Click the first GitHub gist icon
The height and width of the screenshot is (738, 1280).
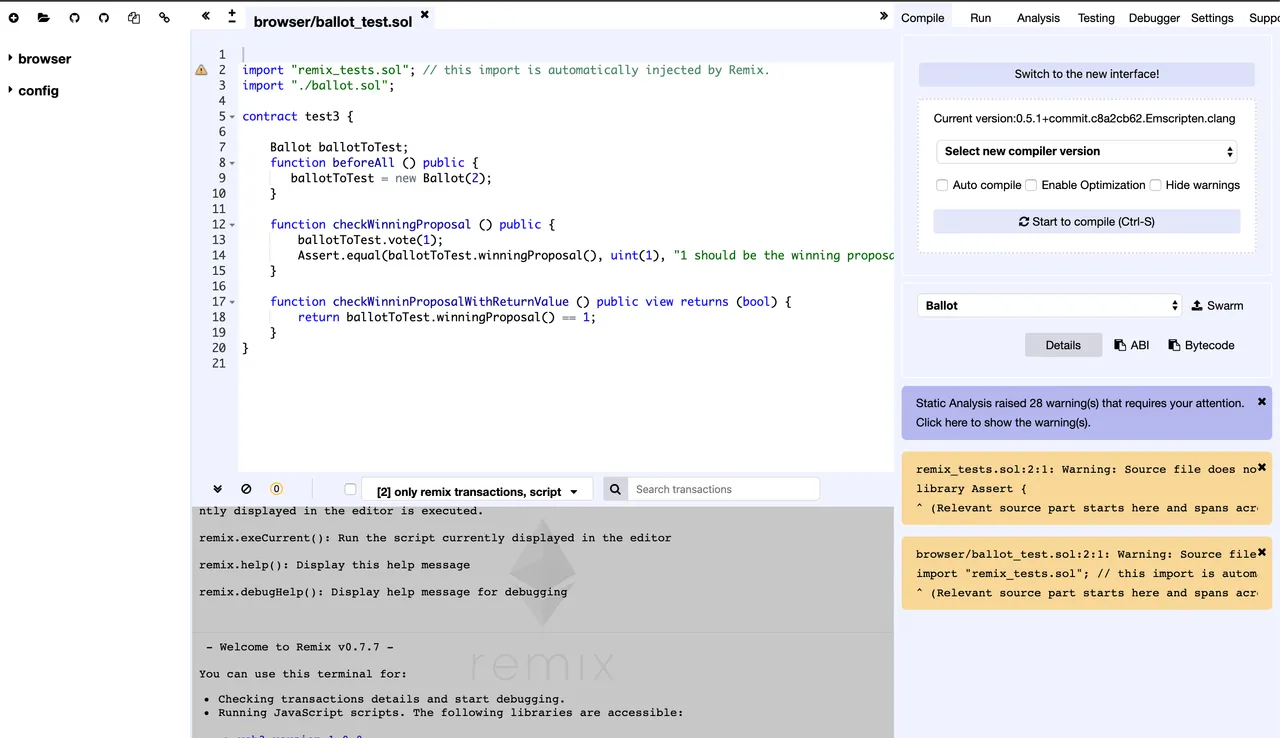[74, 18]
